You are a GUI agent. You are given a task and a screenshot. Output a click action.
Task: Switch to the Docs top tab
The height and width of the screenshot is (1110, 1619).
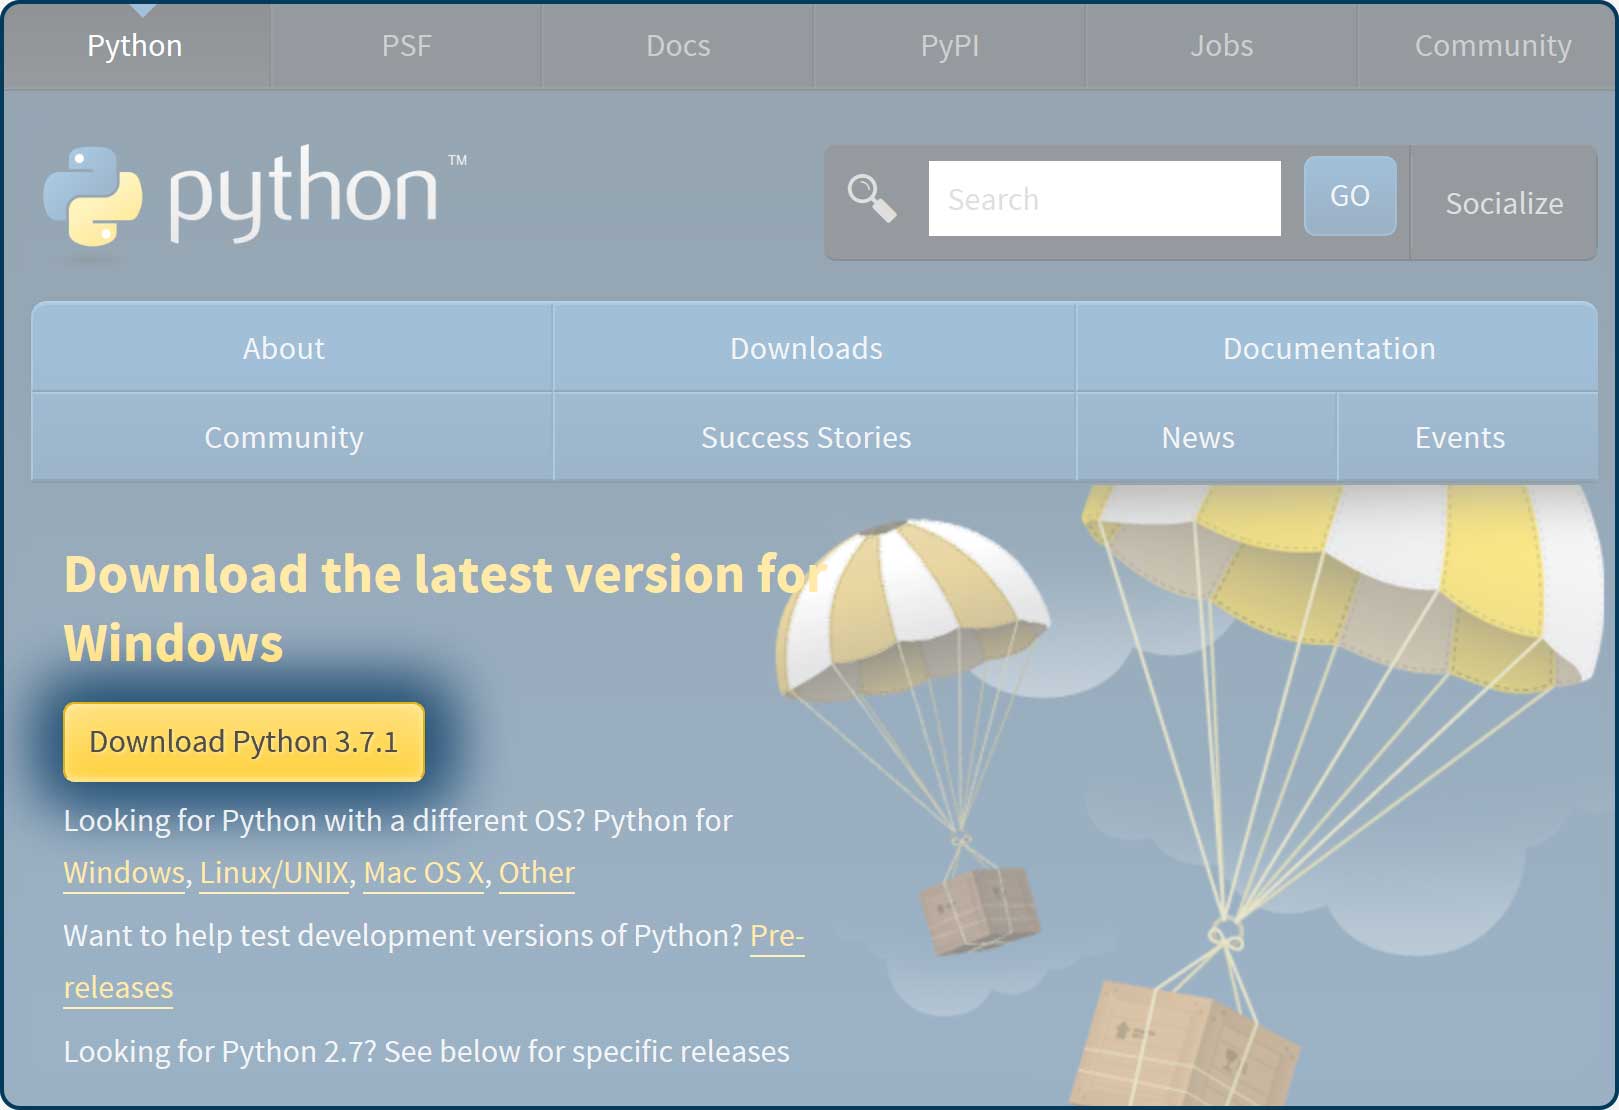678,46
